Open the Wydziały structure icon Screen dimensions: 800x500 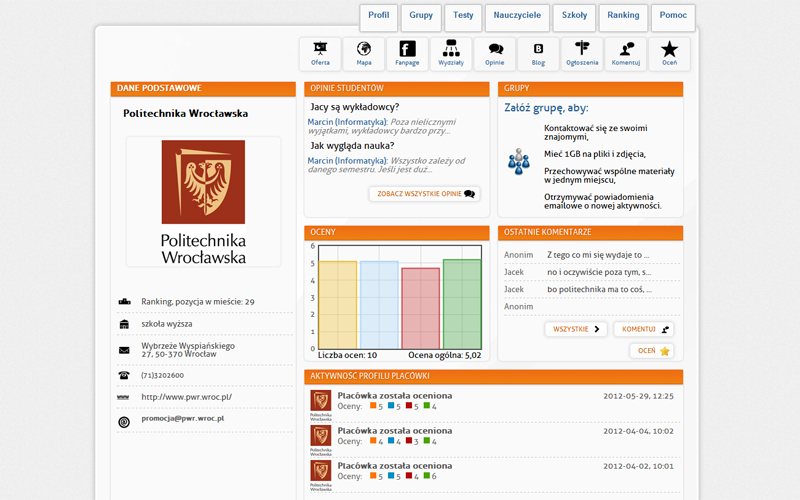point(451,54)
